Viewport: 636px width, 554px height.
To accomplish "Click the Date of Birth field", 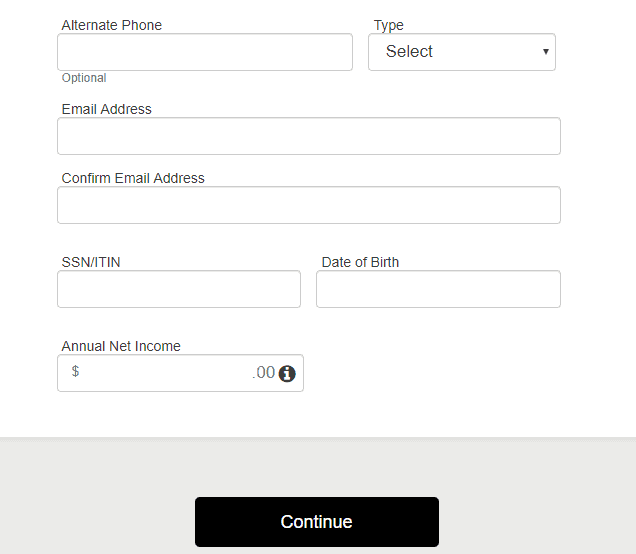I will 438,289.
